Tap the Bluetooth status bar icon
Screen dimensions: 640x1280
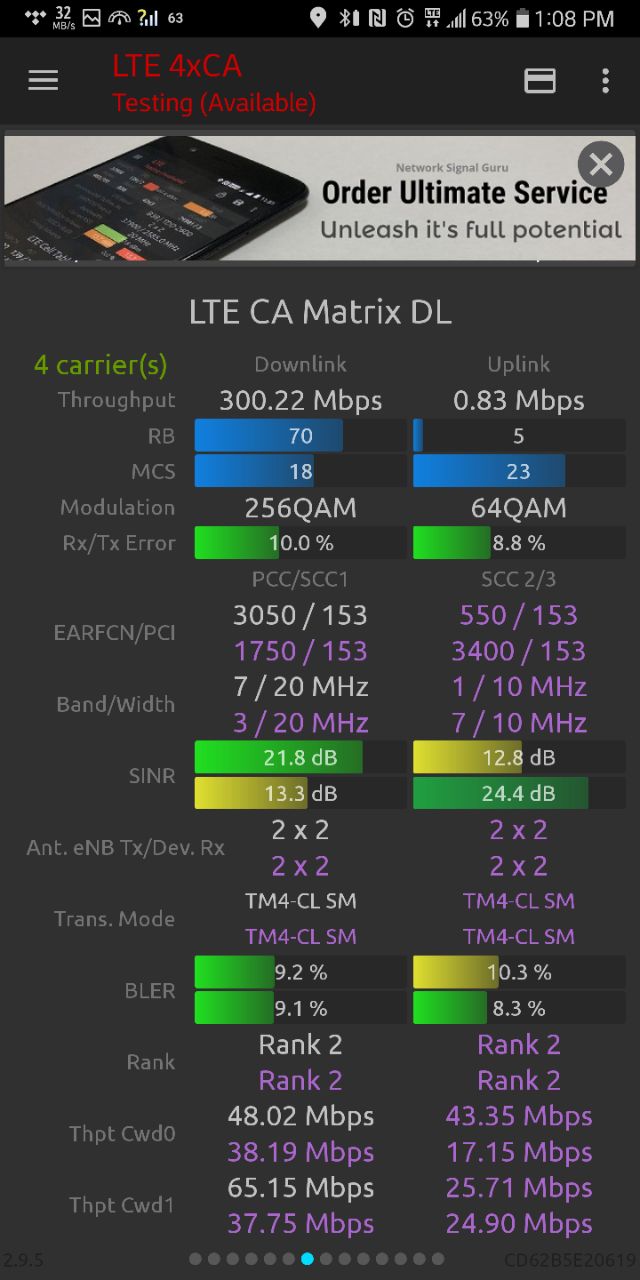pos(348,18)
